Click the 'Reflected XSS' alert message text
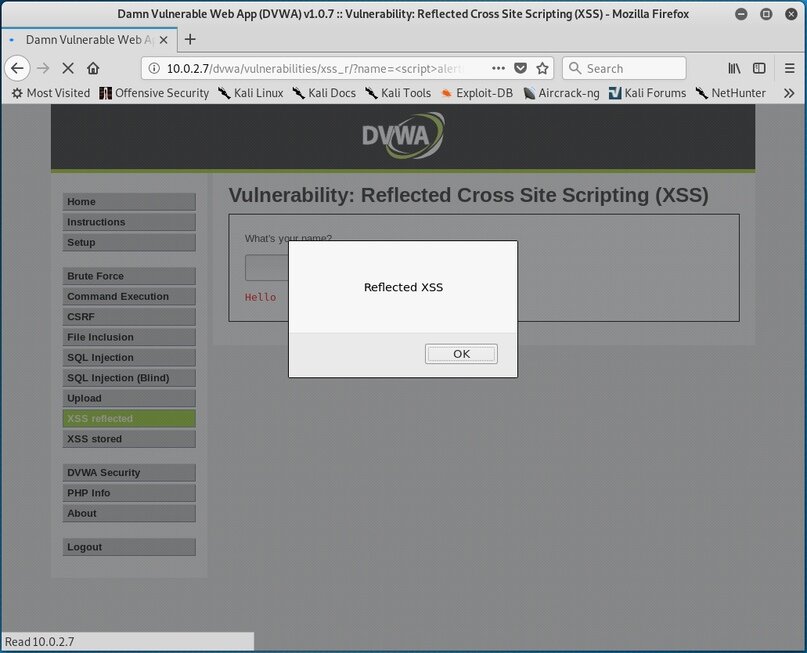The height and width of the screenshot is (653, 807). coord(403,287)
